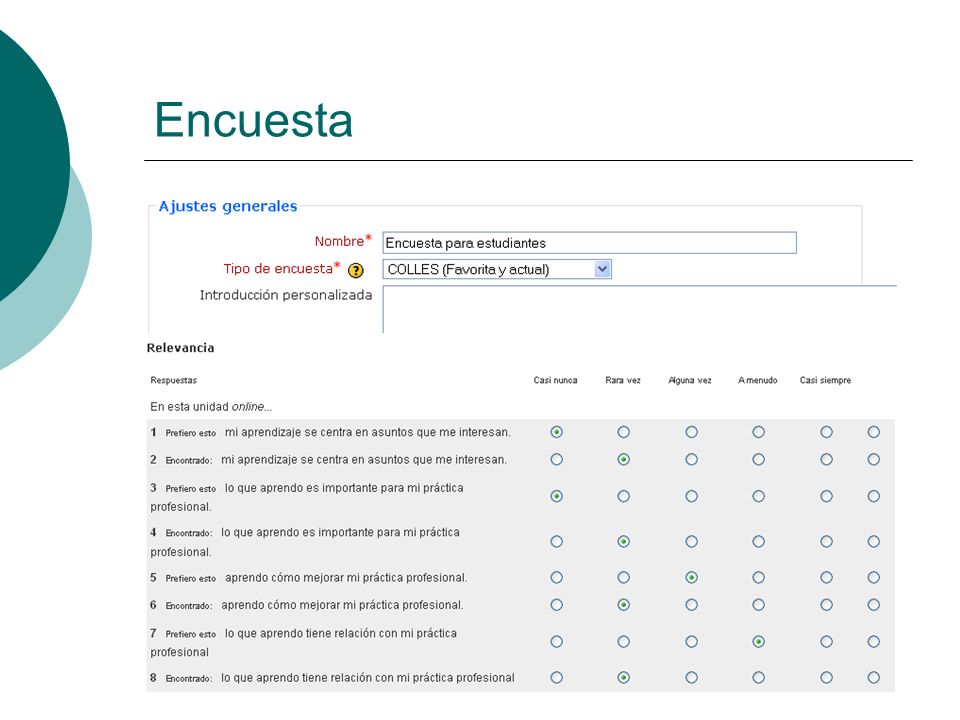
Task: Click the 'Encuesta' slide title
Action: 253,119
